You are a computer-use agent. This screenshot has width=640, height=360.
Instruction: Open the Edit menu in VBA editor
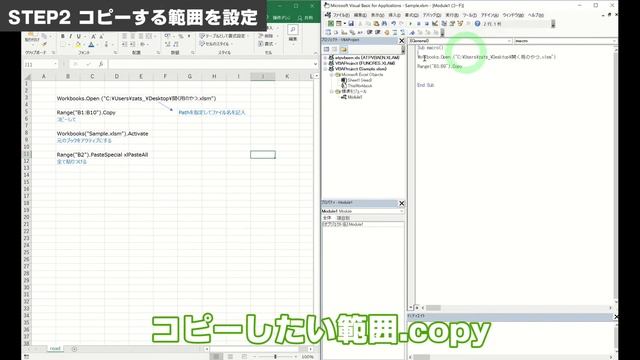pyautogui.click(x=360, y=15)
